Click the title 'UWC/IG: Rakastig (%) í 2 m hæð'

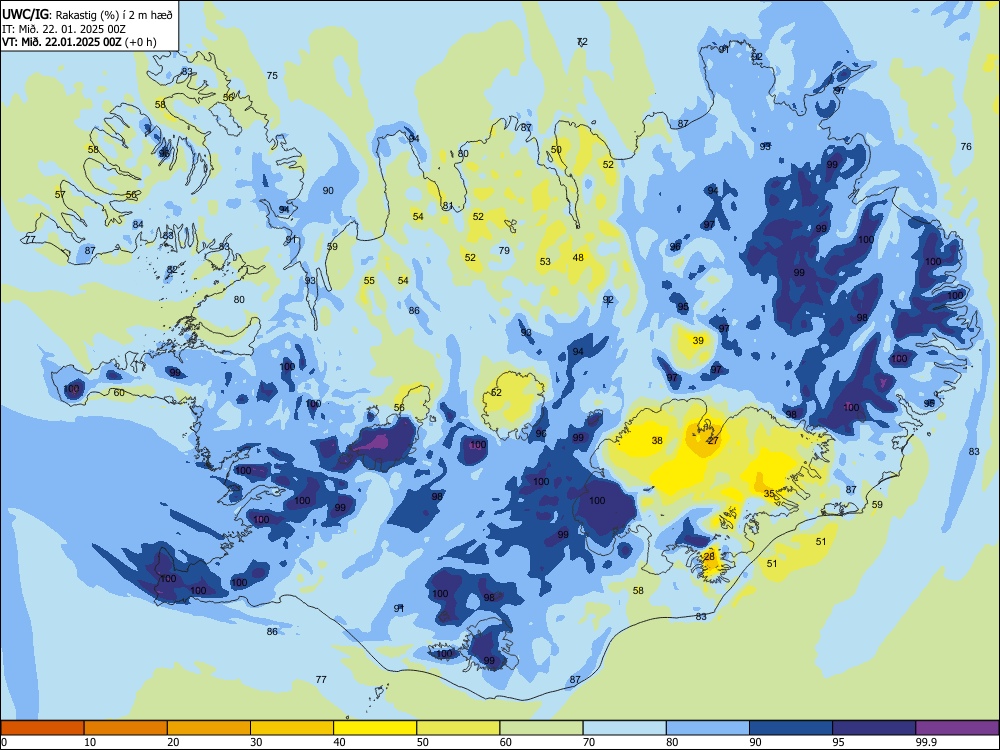pos(87,14)
